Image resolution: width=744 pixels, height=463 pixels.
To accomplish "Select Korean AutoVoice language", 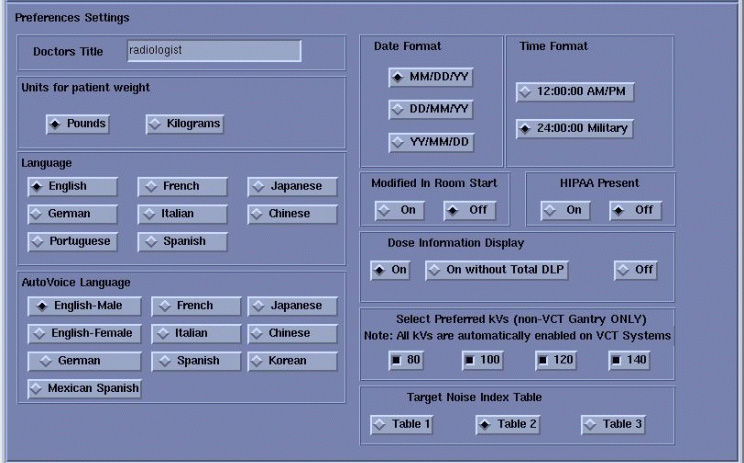I will pyautogui.click(x=292, y=360).
